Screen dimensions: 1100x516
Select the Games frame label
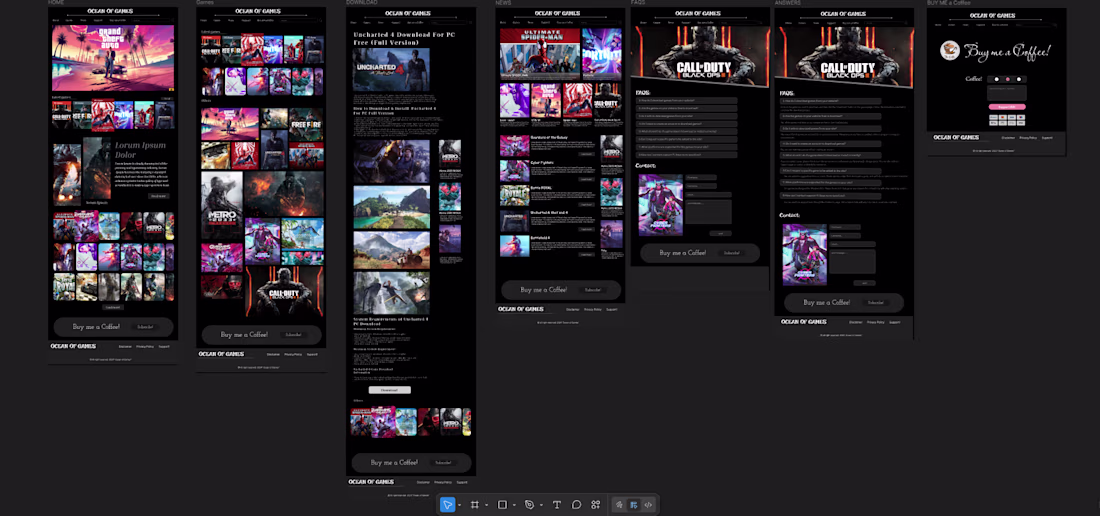206,3
